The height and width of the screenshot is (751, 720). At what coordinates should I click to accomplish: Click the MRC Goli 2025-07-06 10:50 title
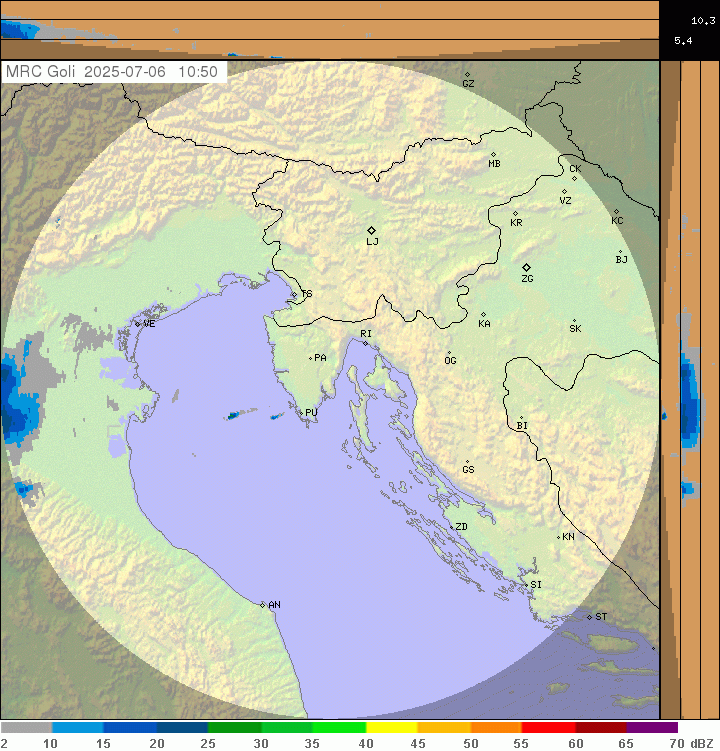[112, 72]
